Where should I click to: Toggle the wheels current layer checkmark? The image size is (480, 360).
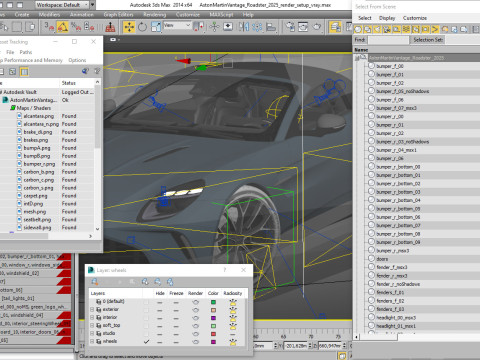pyautogui.click(x=146, y=342)
